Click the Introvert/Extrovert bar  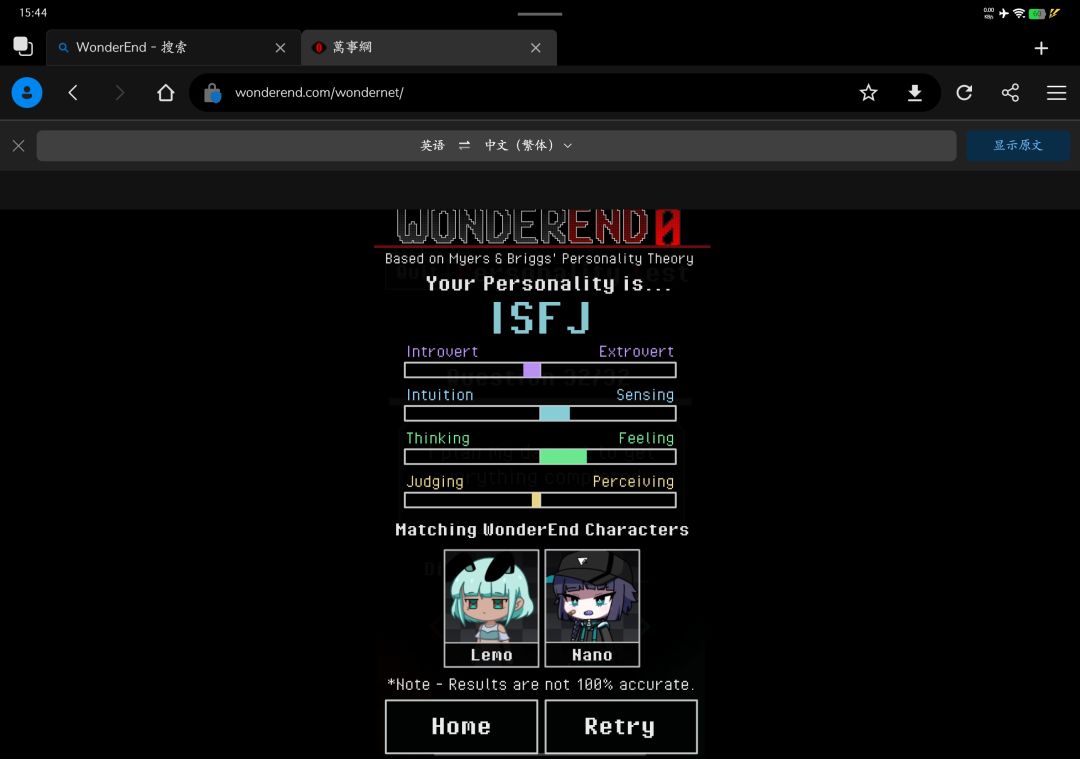[540, 370]
